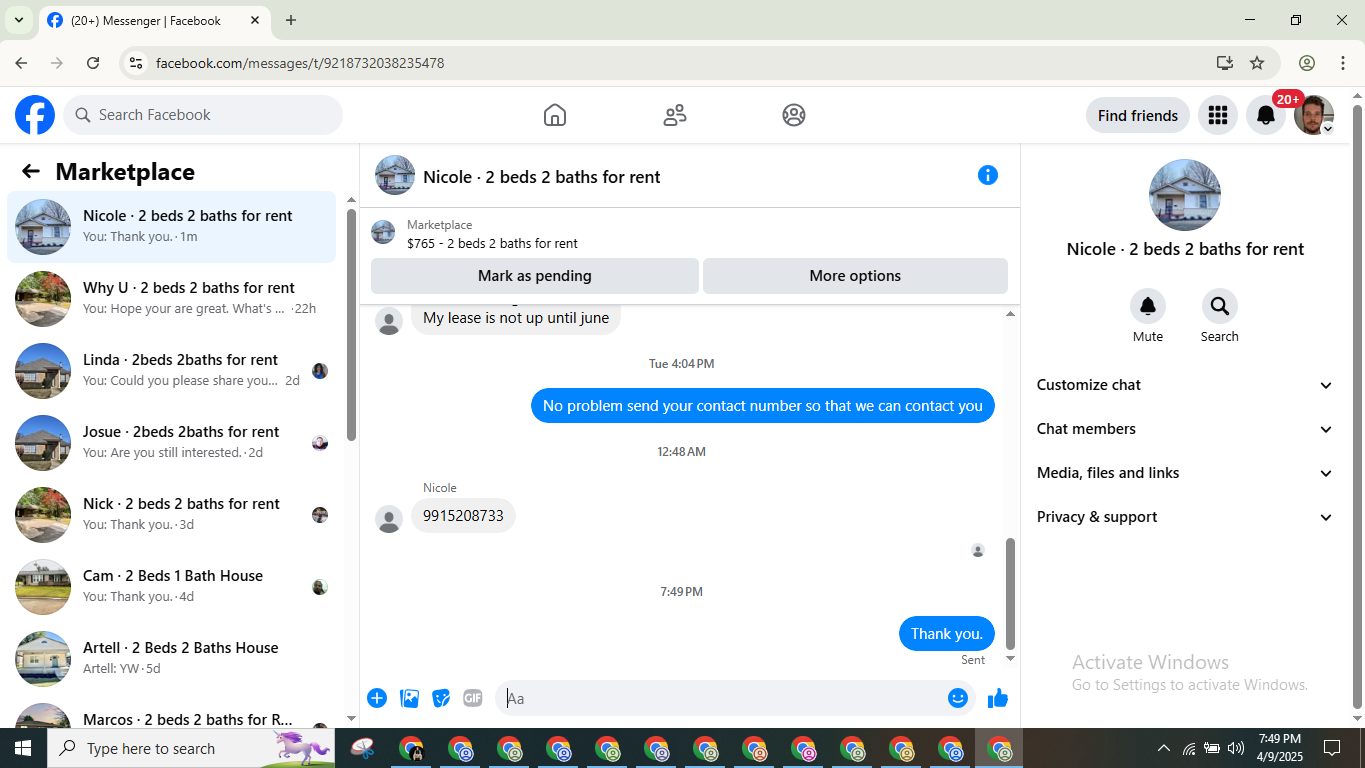This screenshot has height=768, width=1365.
Task: Choose a GIF icon in composer
Action: [x=473, y=698]
